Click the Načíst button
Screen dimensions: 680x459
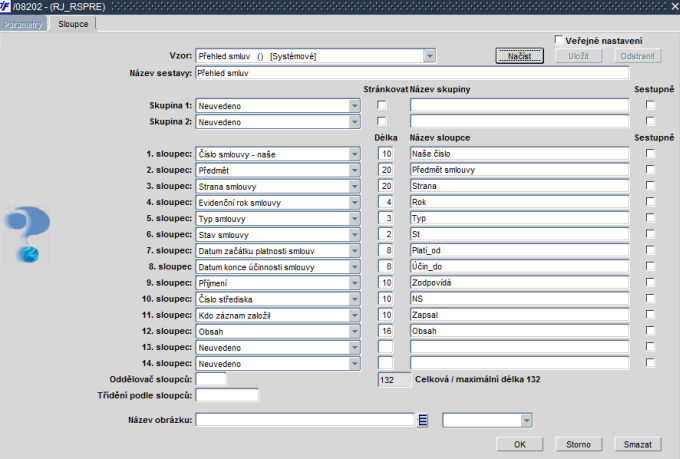(x=520, y=56)
